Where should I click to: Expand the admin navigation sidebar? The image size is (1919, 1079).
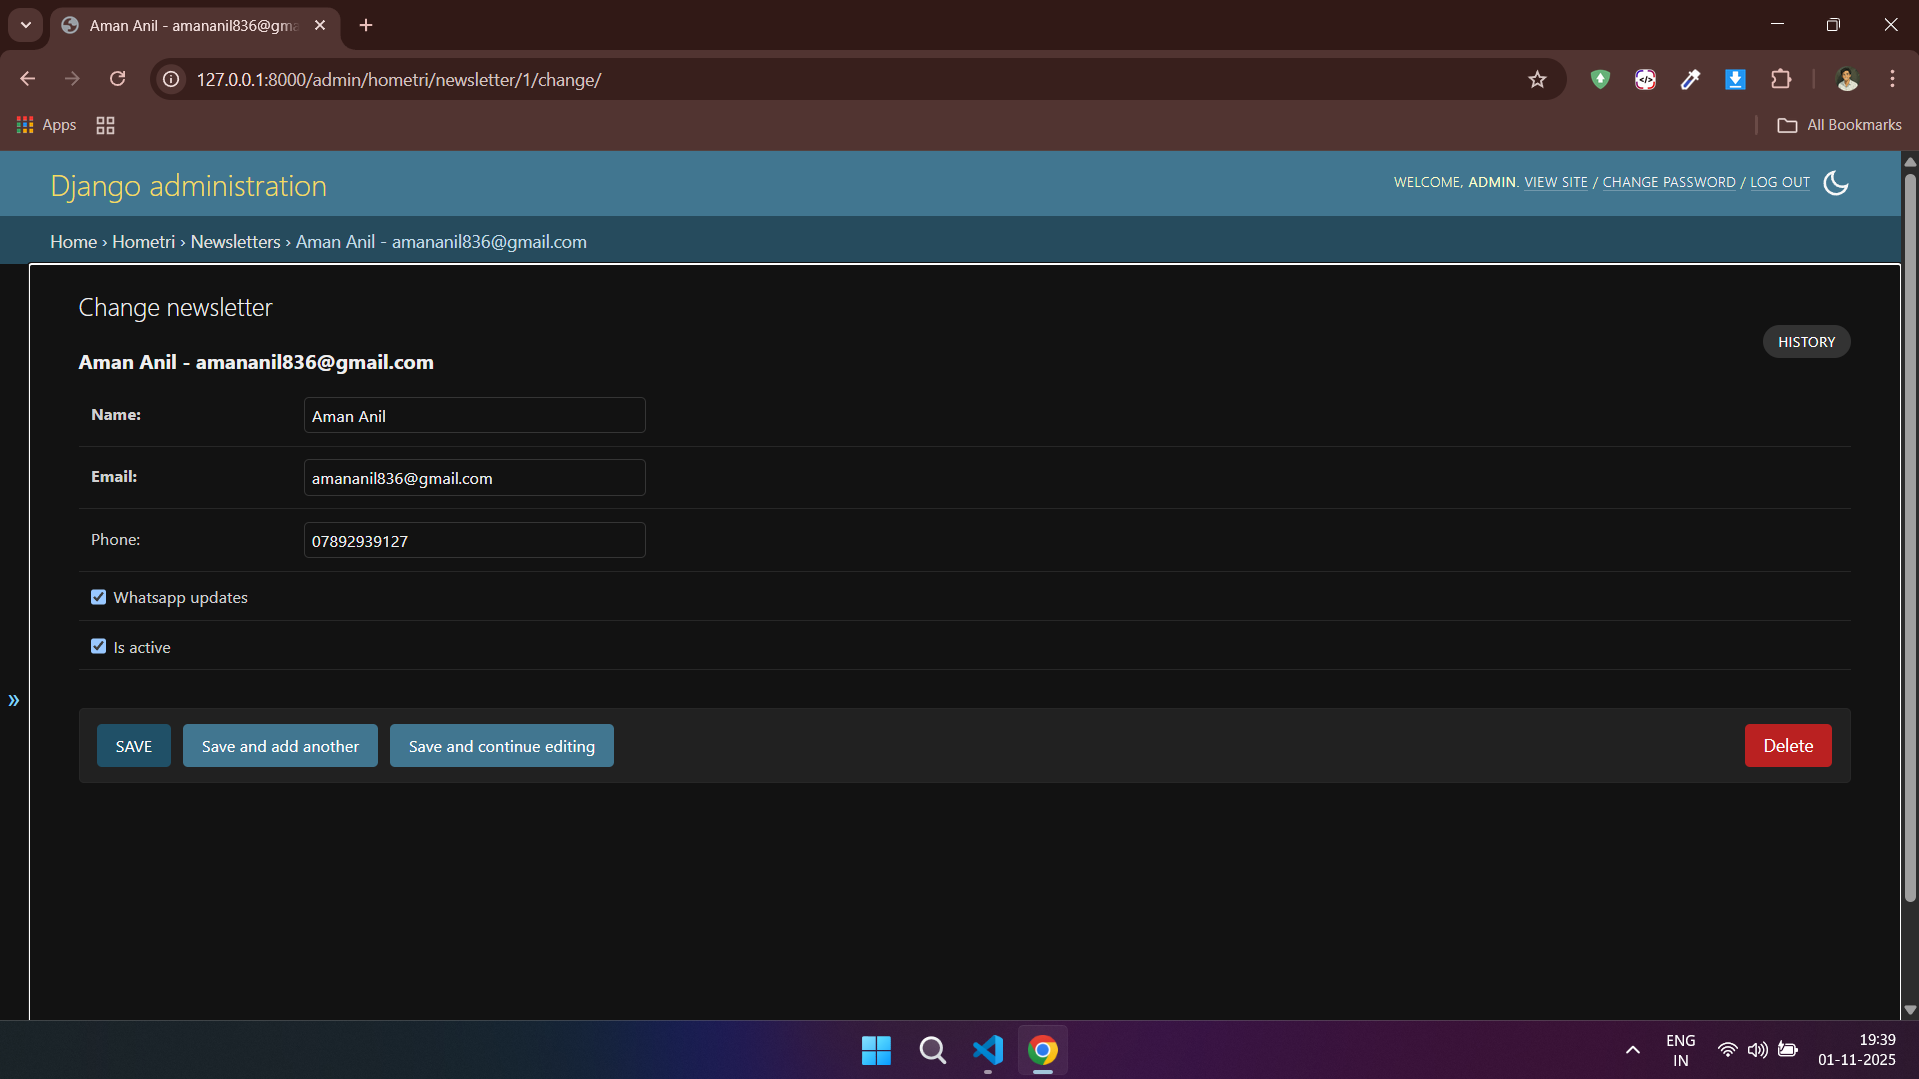pos(14,700)
